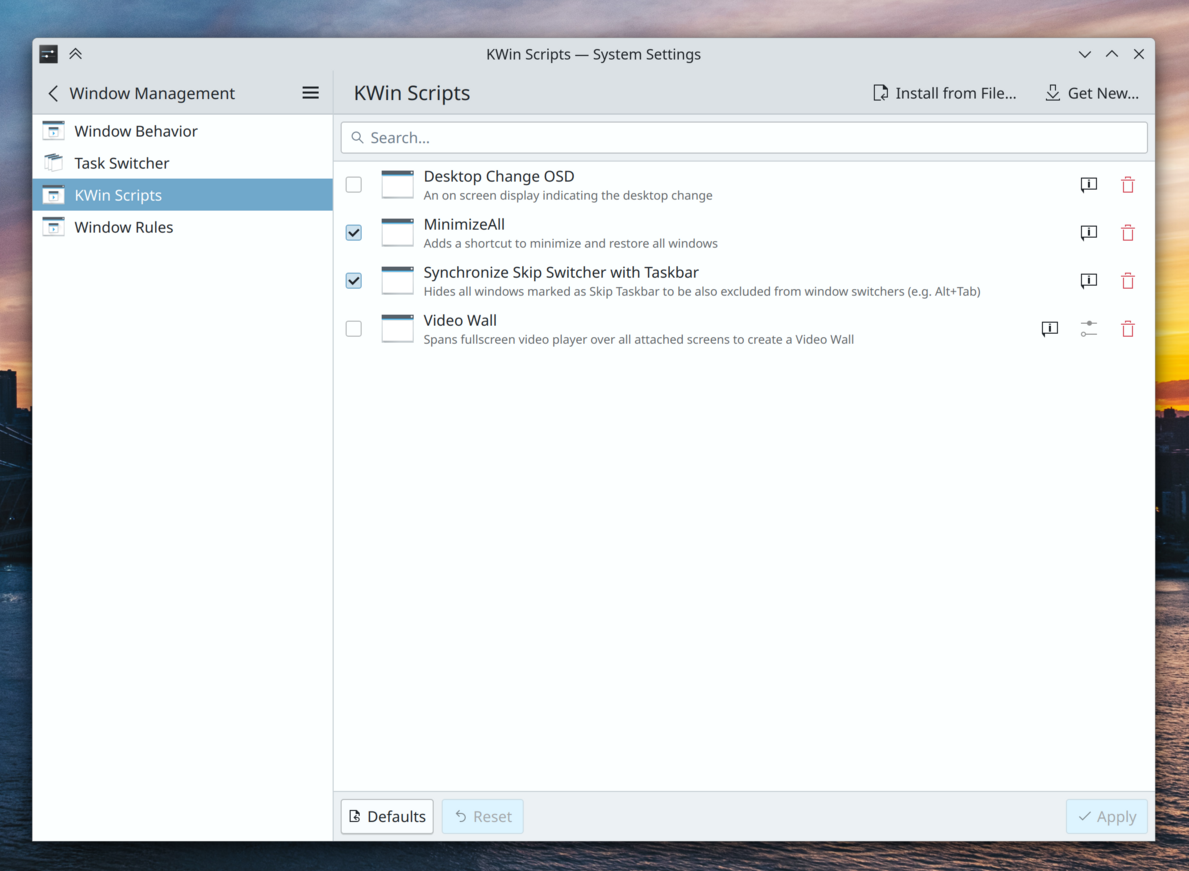The image size is (1189, 871).
Task: Open Window Behavior settings
Action: click(x=183, y=131)
